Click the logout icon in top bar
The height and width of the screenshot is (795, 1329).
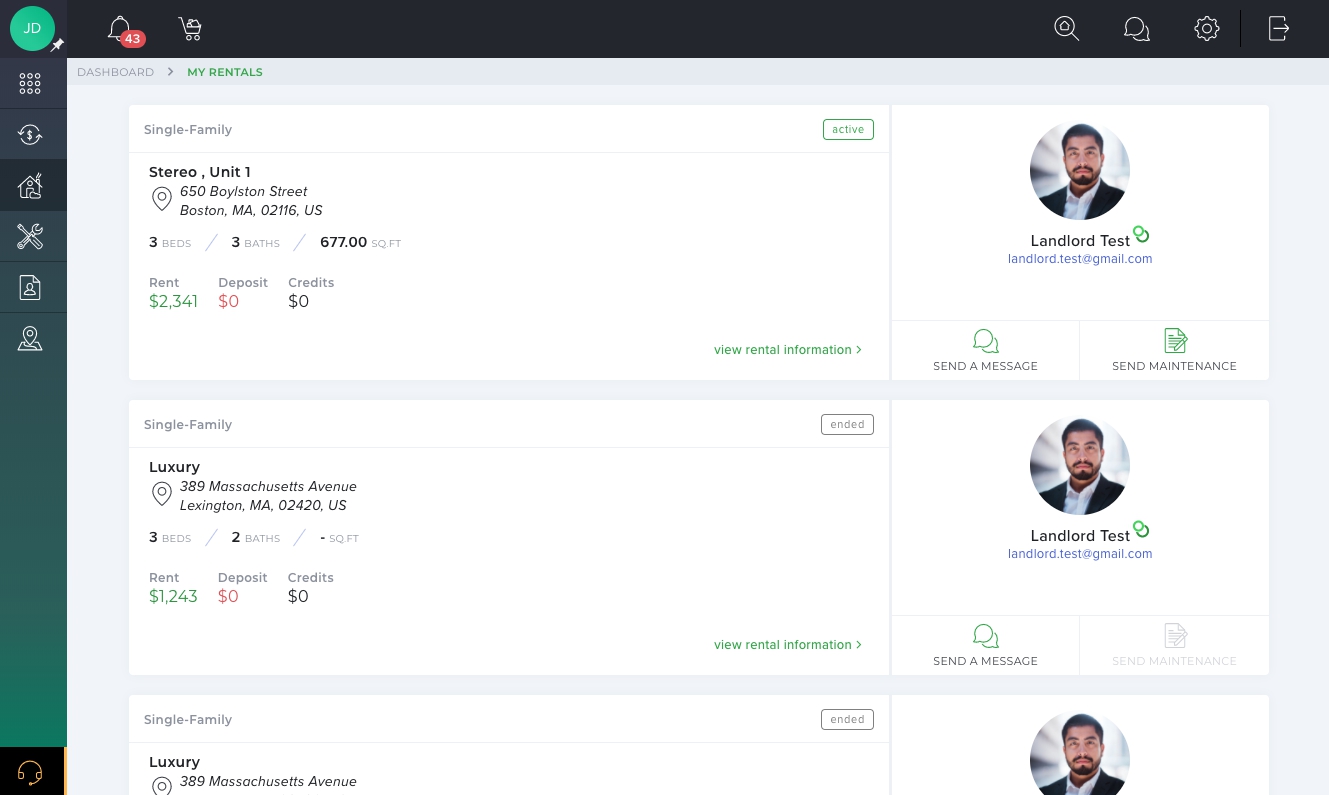tap(1279, 29)
